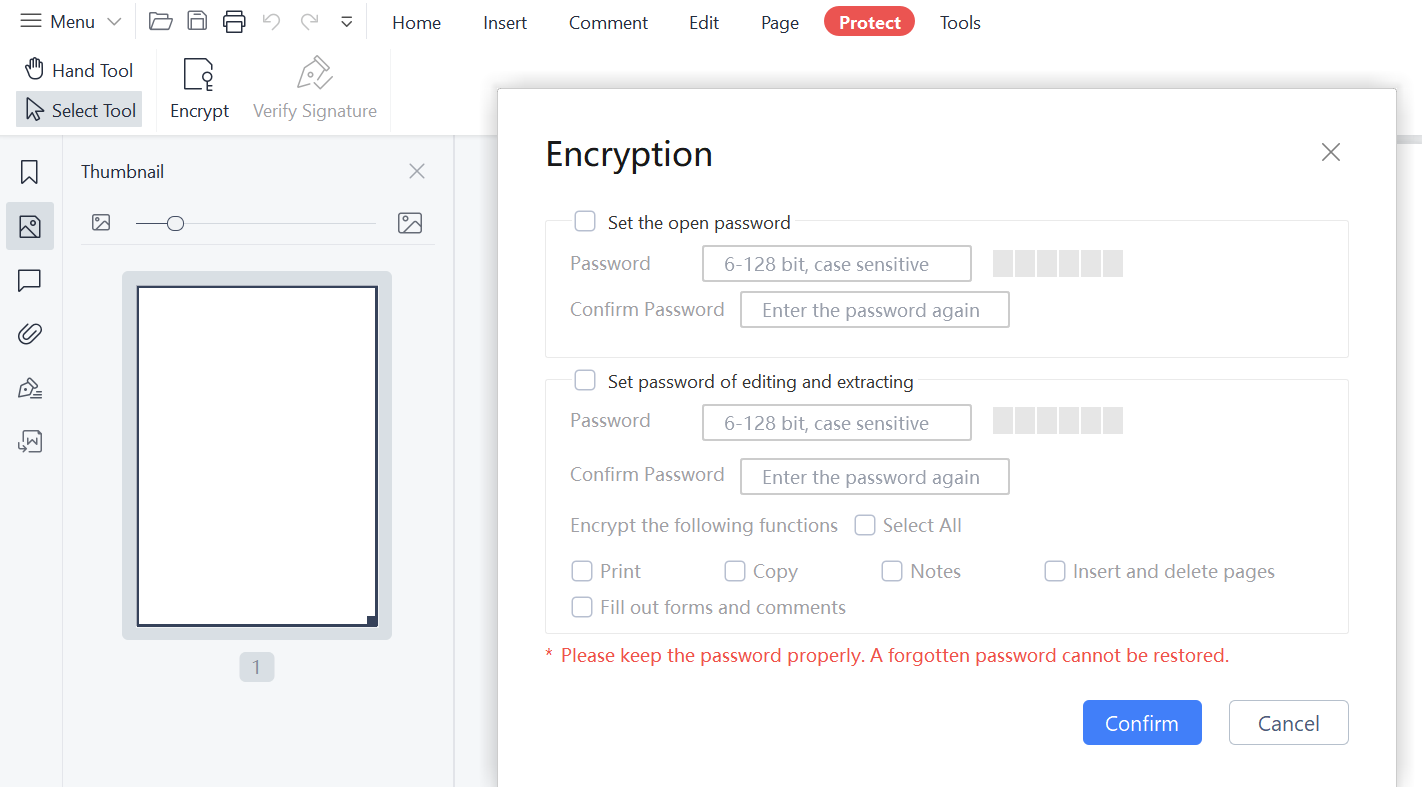Image resolution: width=1422 pixels, height=787 pixels.
Task: Switch to the Insert tab
Action: (505, 22)
